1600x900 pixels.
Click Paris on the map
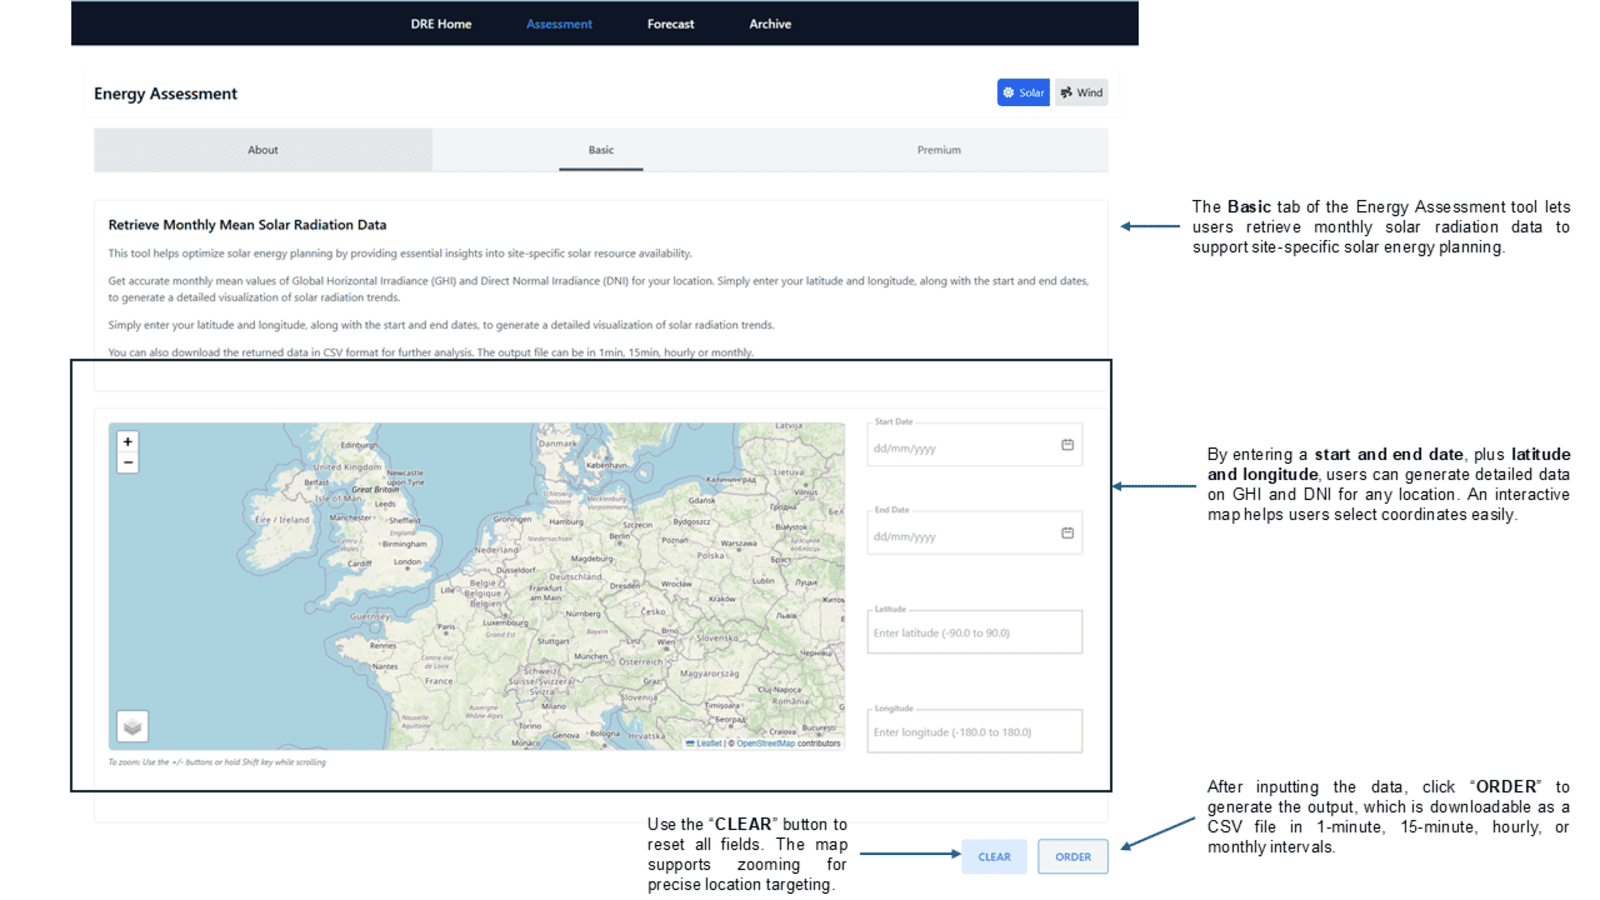click(446, 628)
